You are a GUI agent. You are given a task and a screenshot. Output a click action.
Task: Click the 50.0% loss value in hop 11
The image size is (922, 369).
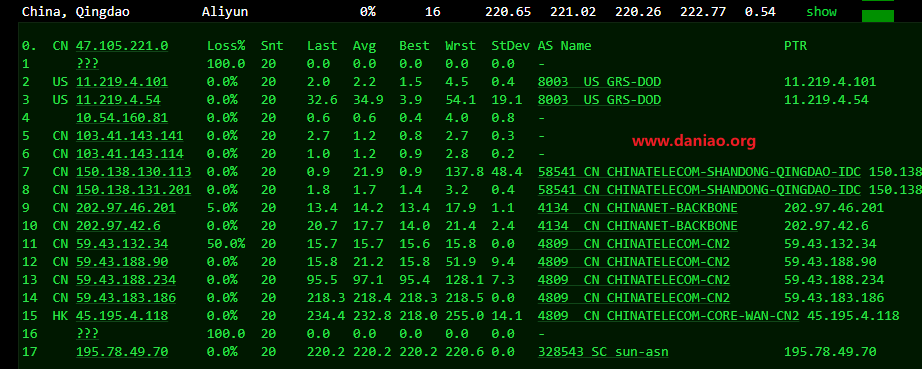click(x=226, y=244)
